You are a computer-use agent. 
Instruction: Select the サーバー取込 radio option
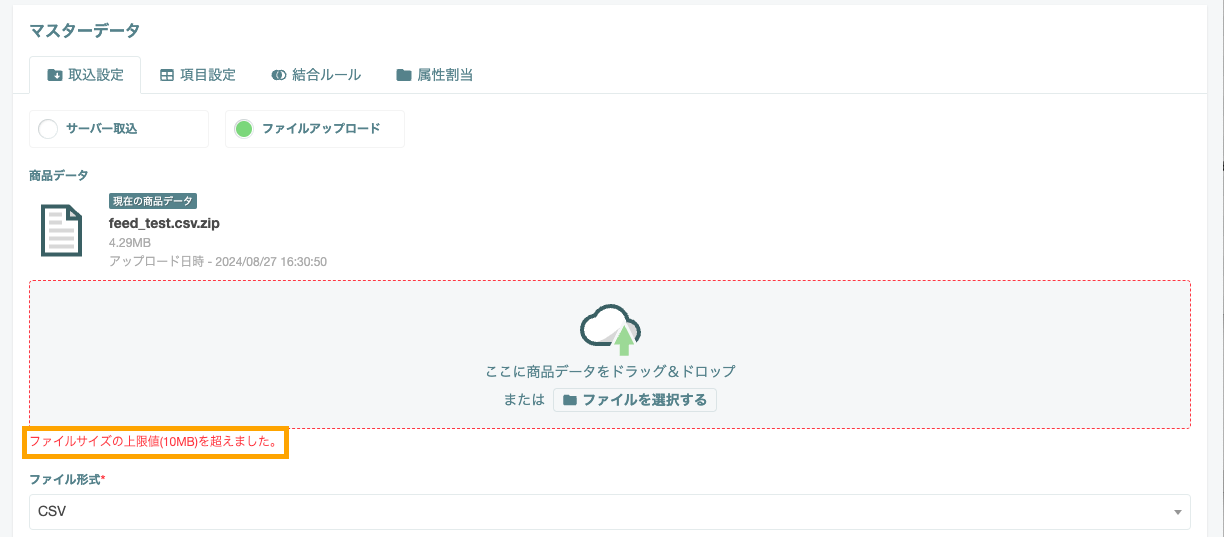(x=119, y=129)
